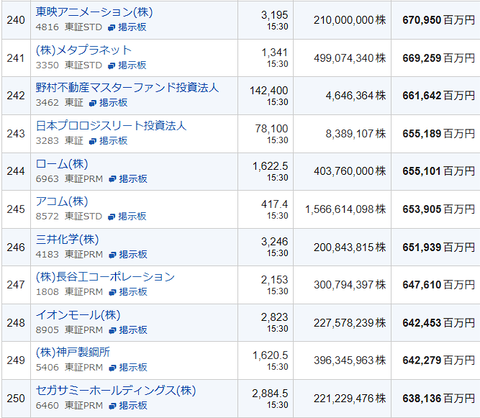Click 掲示板 icon for 三井化学
The width and height of the screenshot is (480, 418).
coord(113,255)
